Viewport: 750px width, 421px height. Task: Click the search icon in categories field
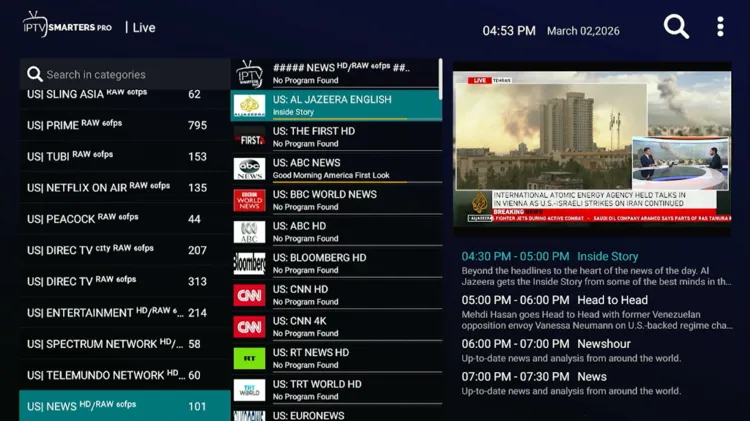pyautogui.click(x=34, y=74)
